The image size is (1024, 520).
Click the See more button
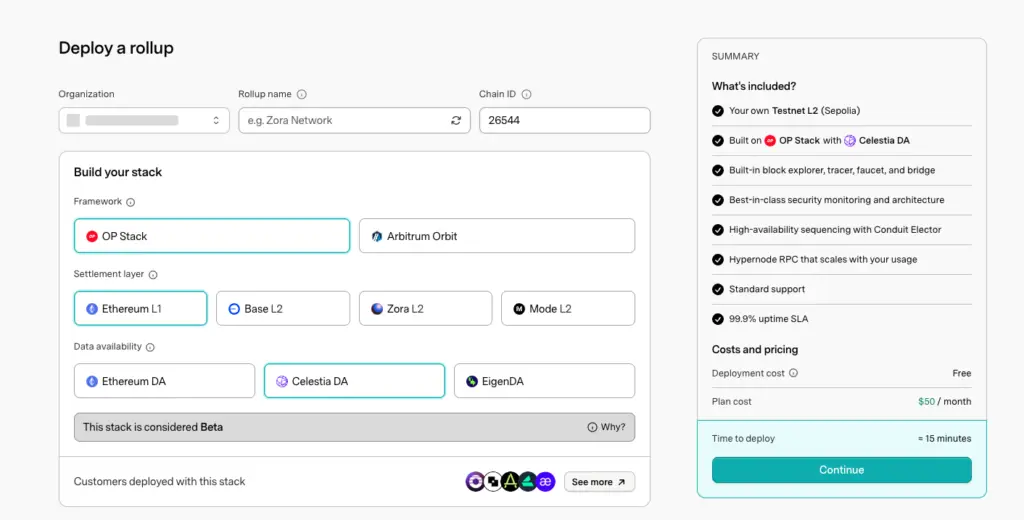coord(599,482)
